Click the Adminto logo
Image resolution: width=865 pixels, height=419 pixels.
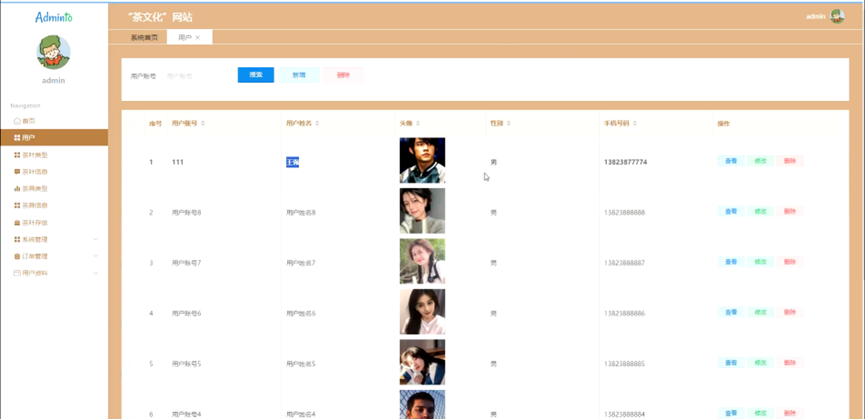click(54, 17)
